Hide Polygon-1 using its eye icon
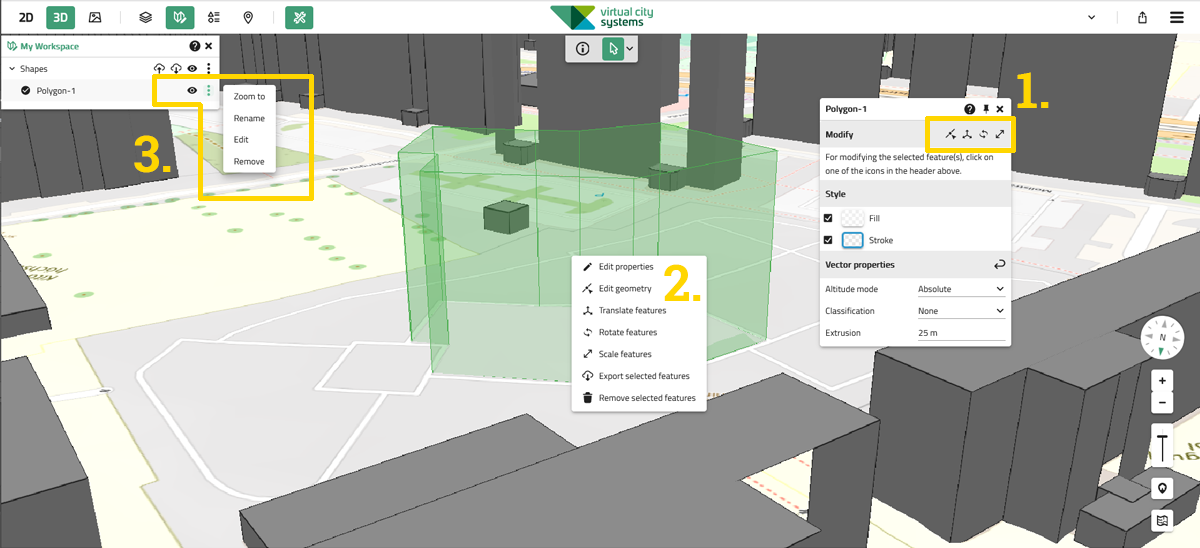The width and height of the screenshot is (1200, 548). 191,91
